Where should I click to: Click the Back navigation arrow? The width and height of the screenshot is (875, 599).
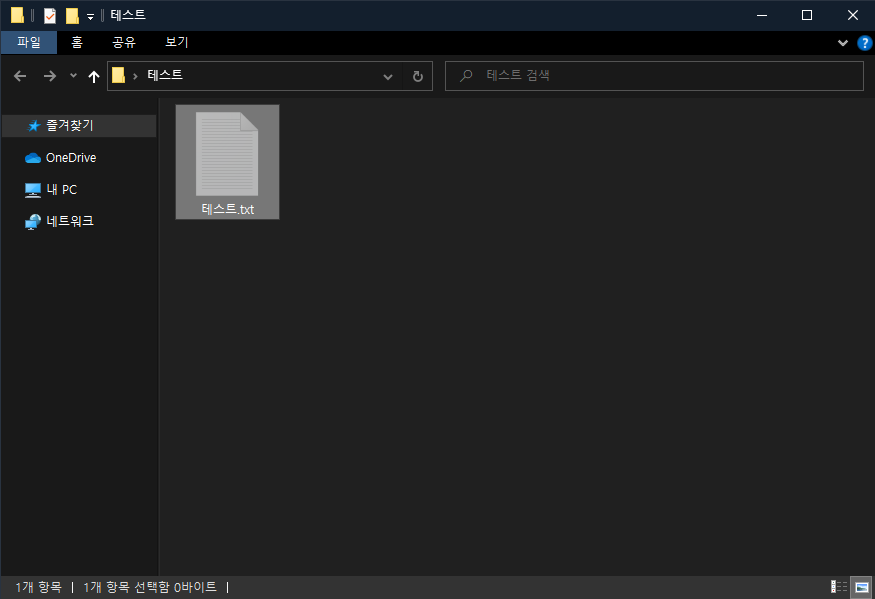[19, 75]
